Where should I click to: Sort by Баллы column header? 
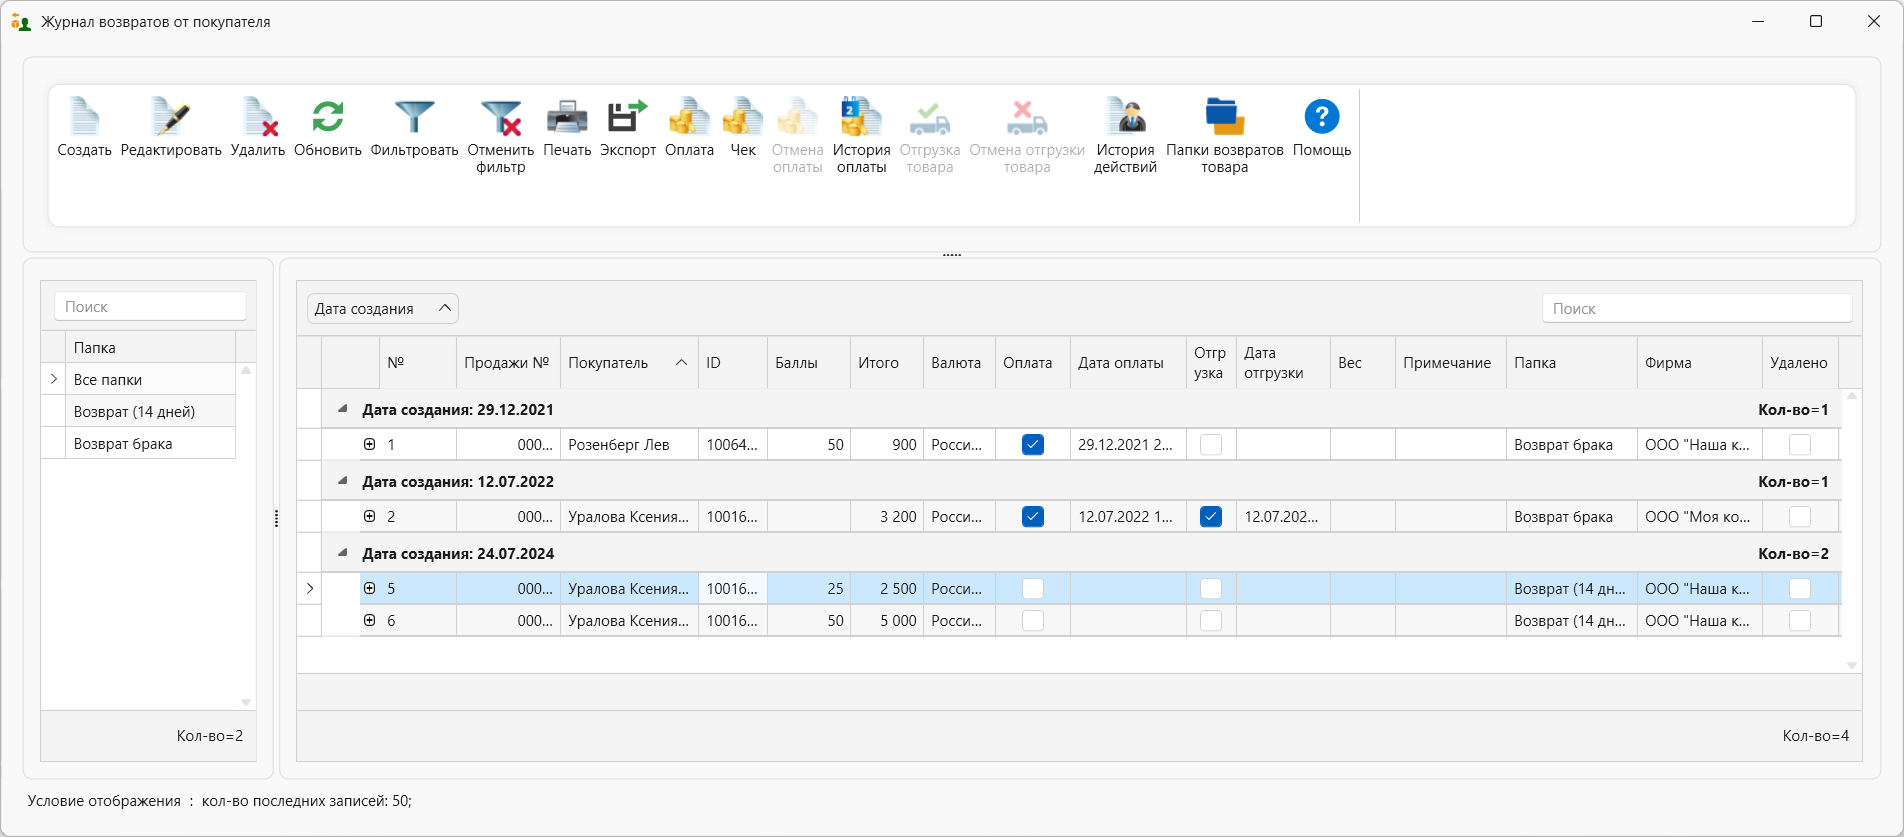point(809,363)
